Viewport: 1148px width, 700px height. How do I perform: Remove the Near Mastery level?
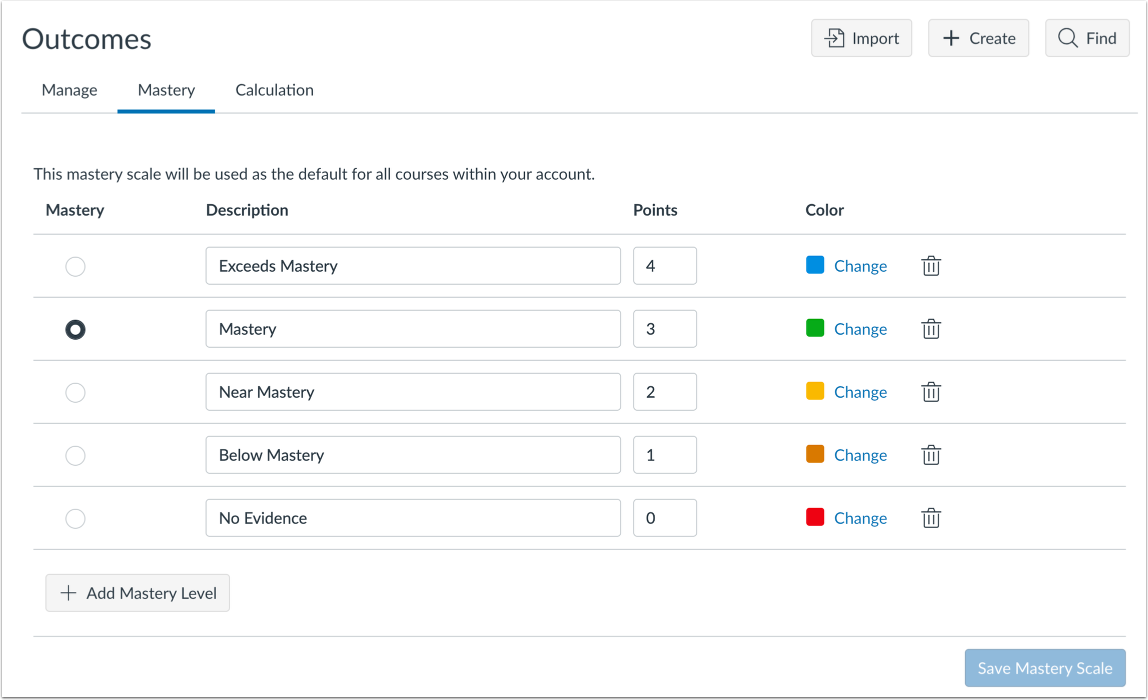931,392
